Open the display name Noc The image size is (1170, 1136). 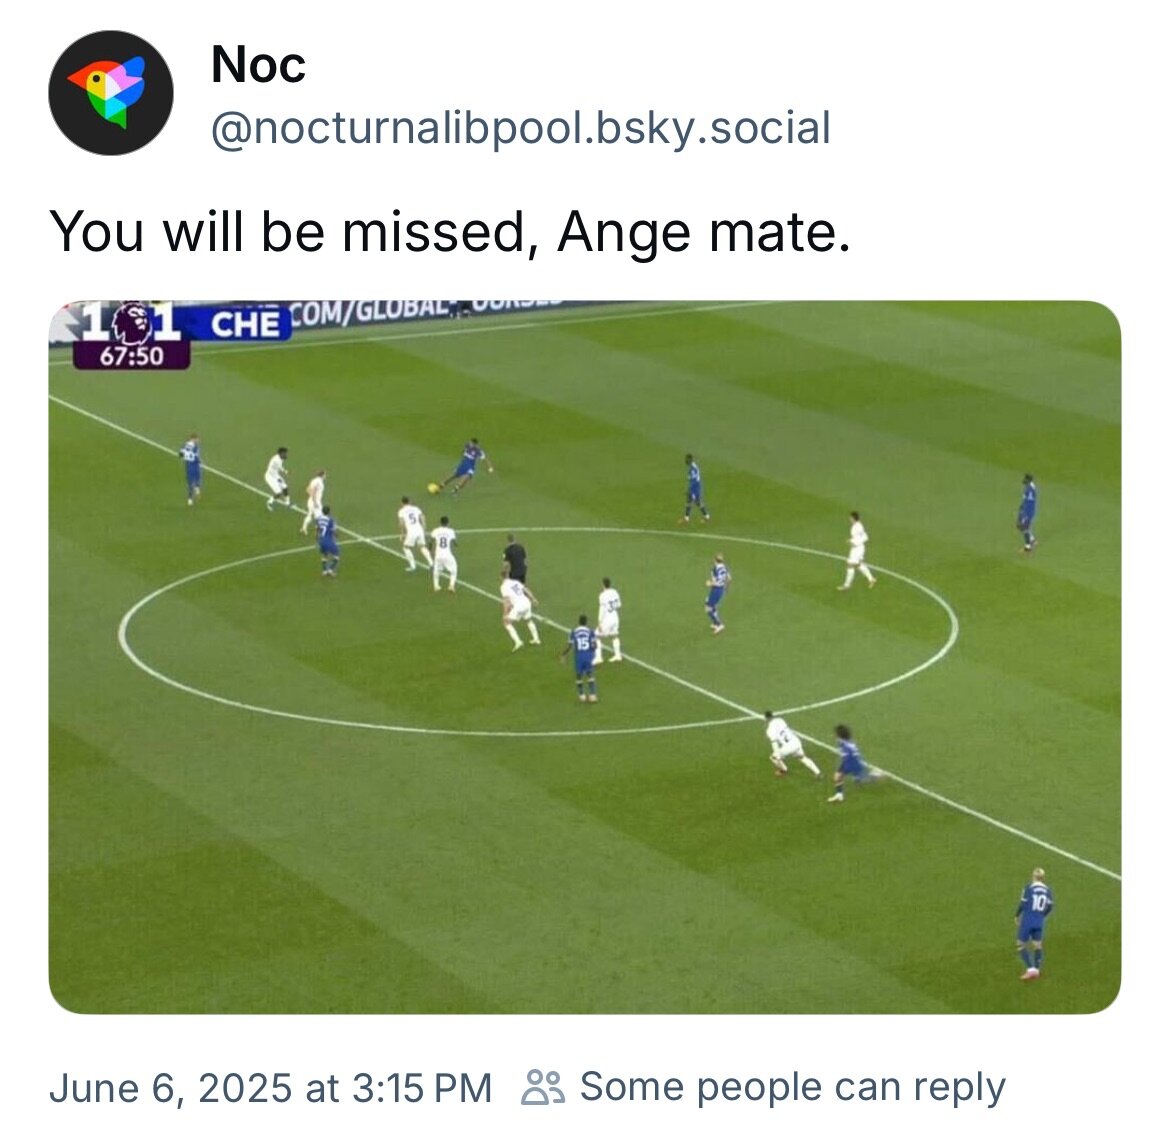pyautogui.click(x=258, y=65)
